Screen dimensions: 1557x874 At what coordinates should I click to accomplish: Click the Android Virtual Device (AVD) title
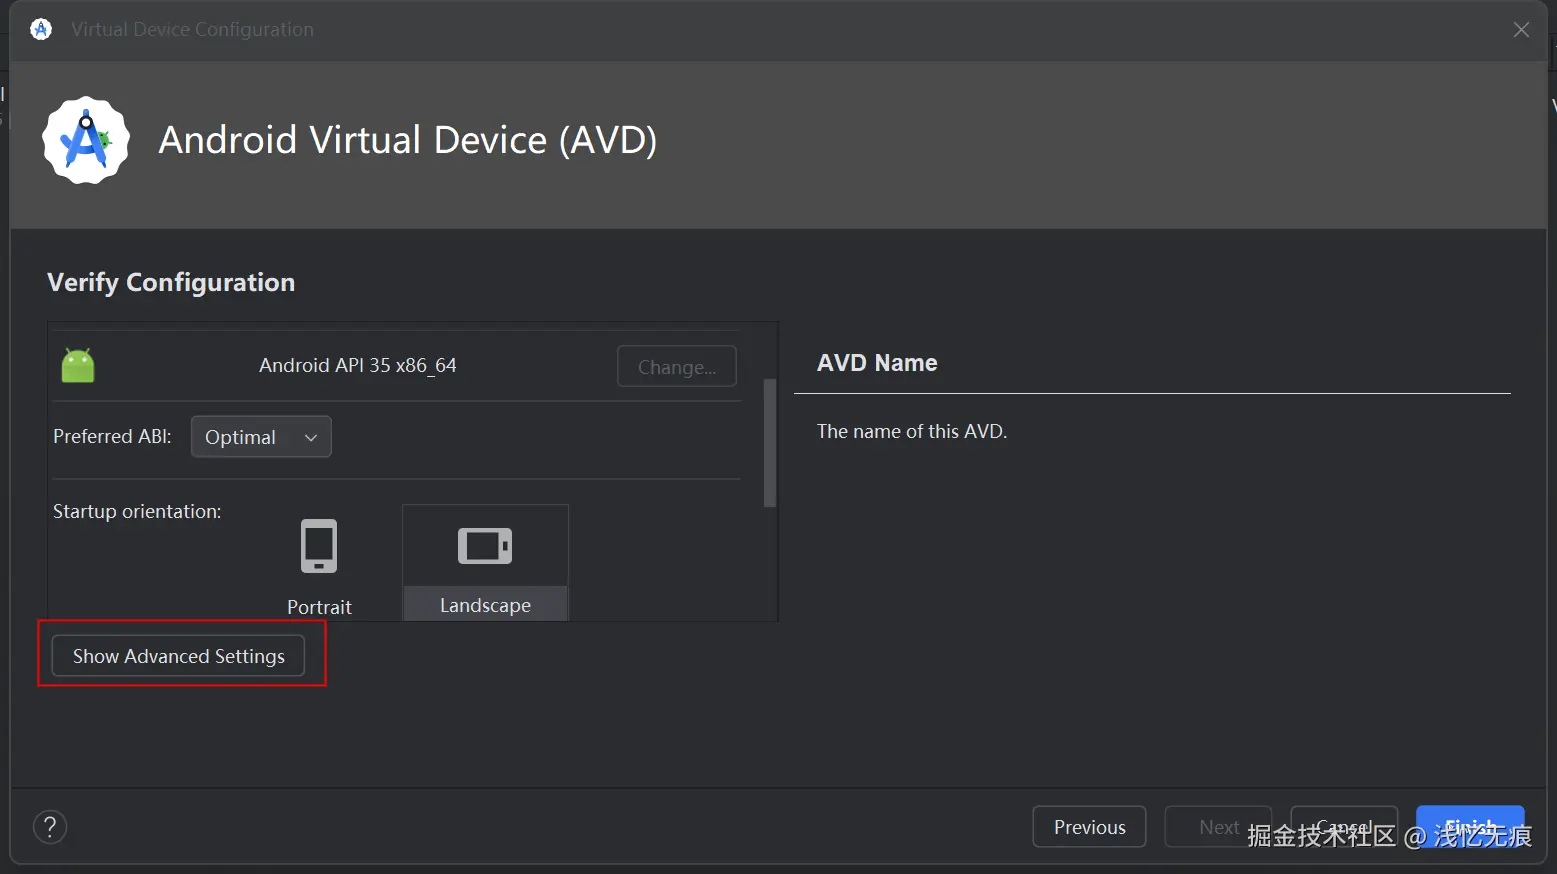tap(408, 140)
